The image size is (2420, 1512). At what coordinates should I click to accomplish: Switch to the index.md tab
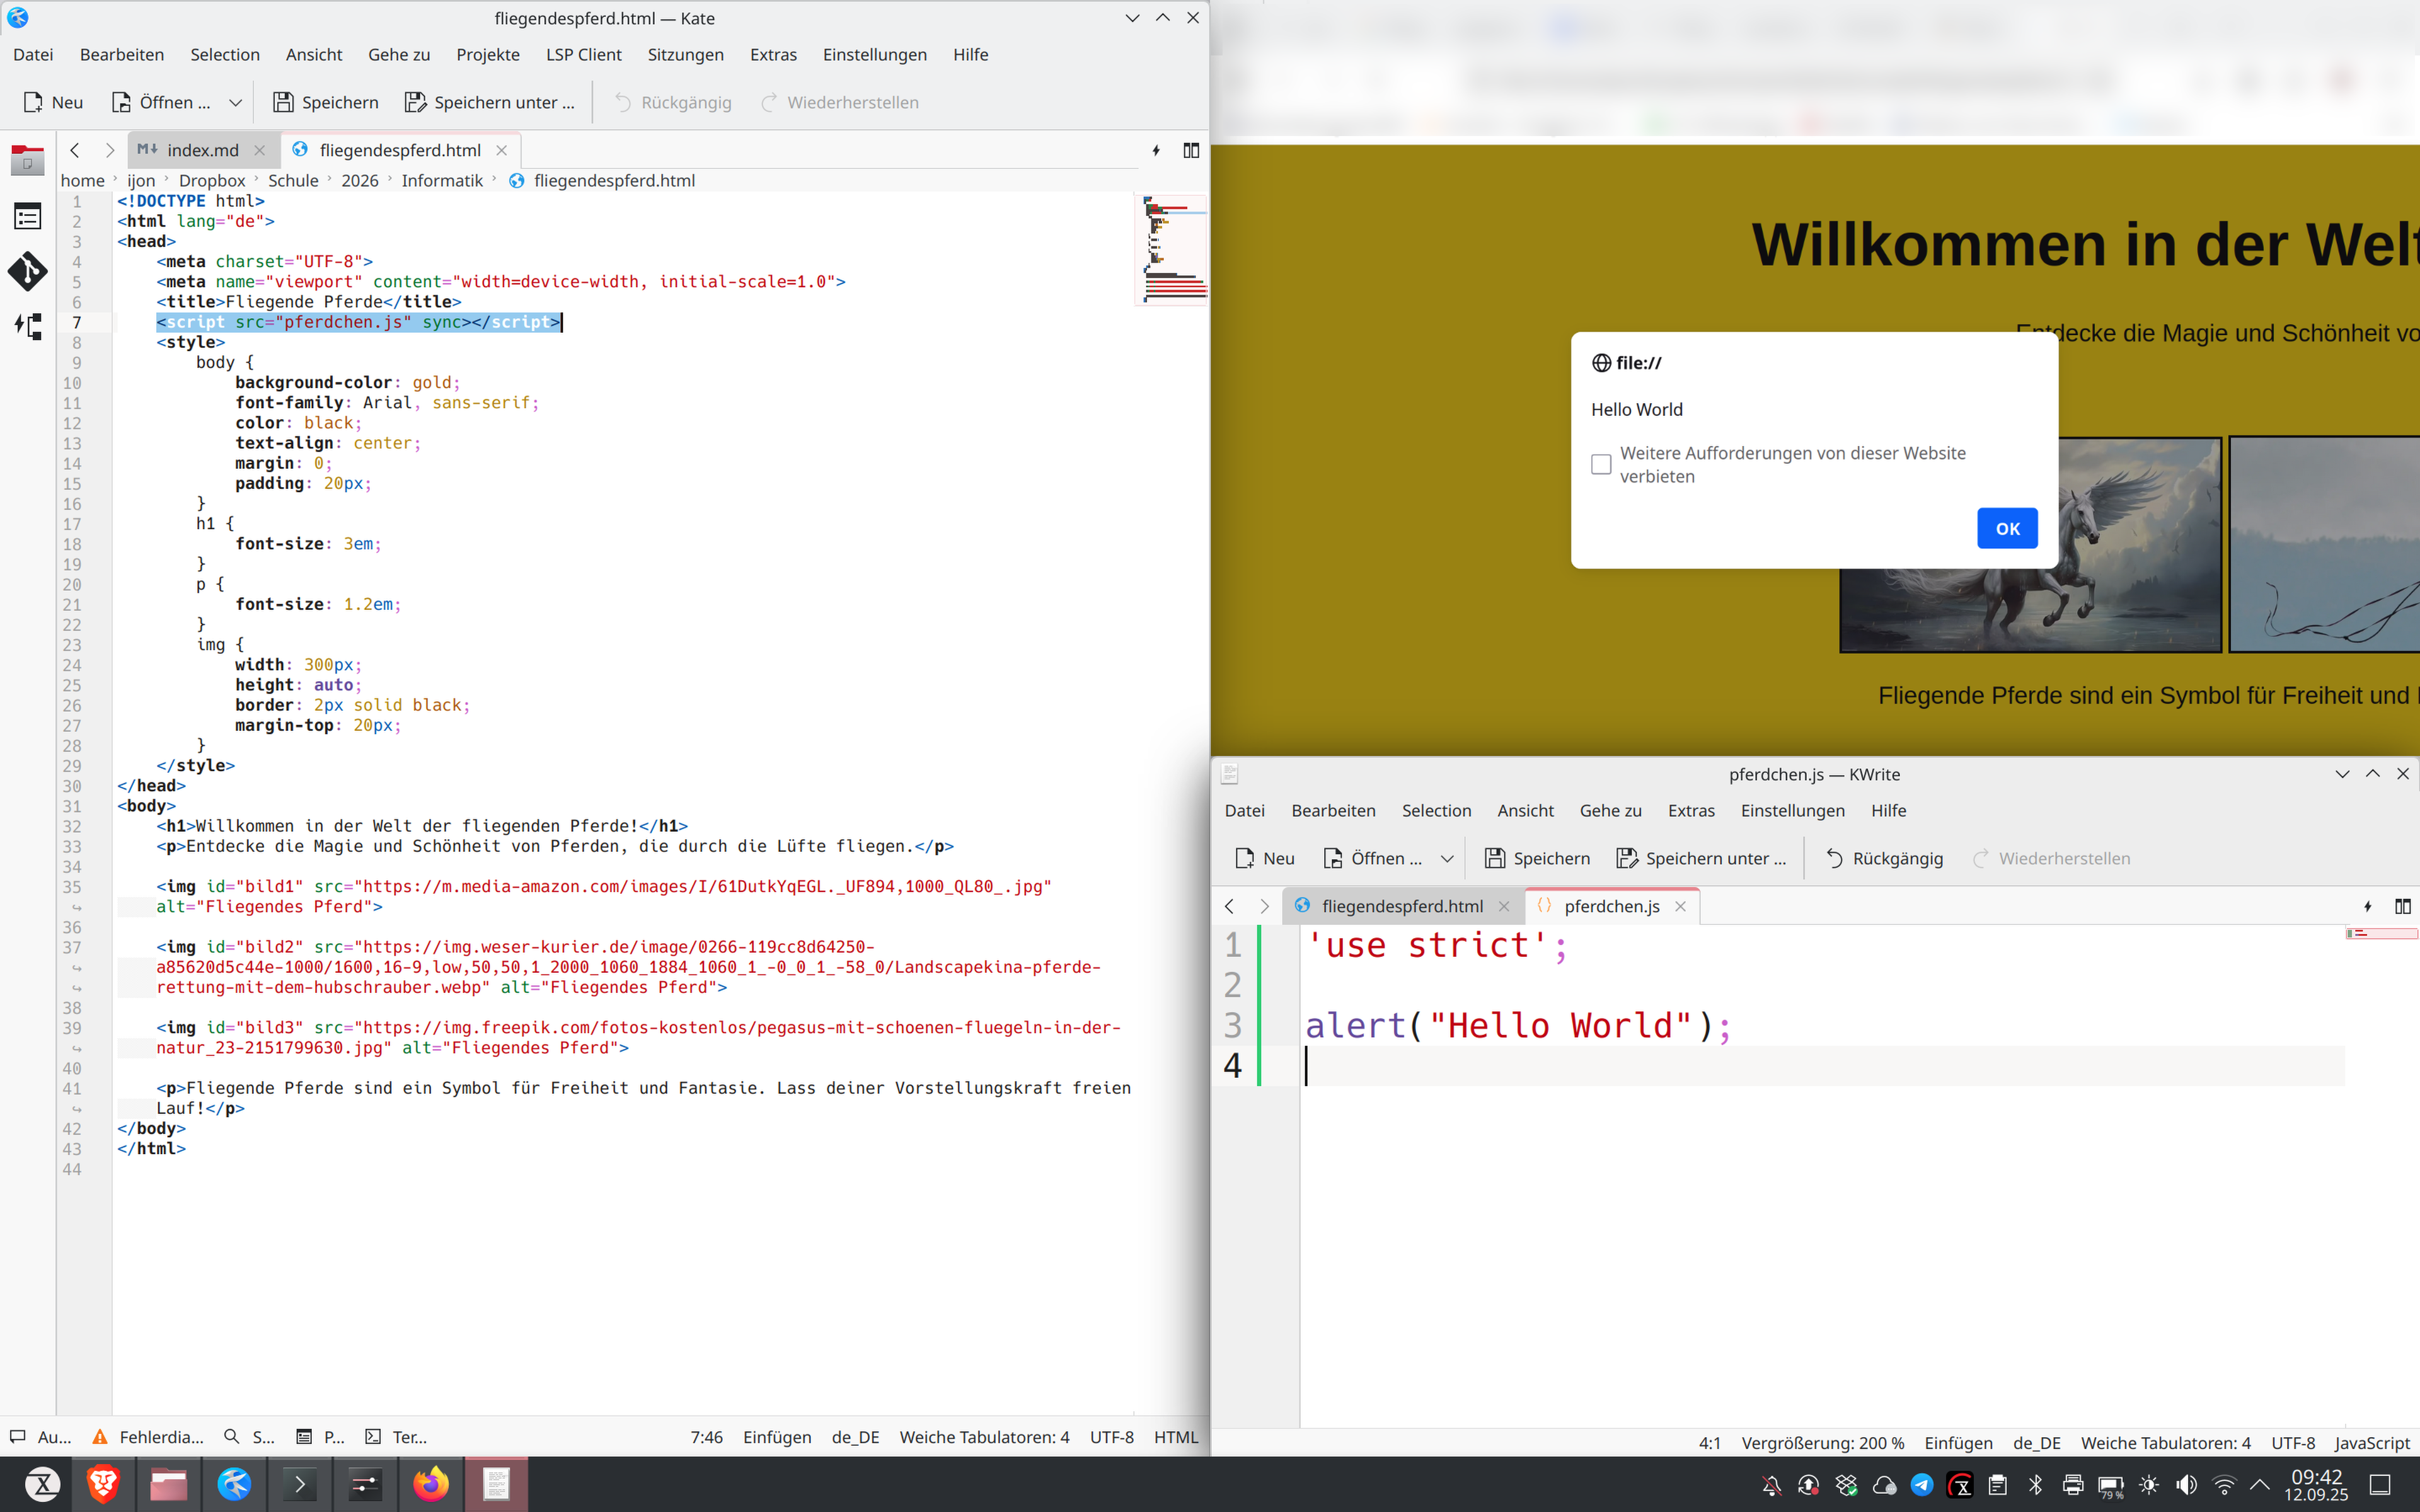[x=202, y=150]
